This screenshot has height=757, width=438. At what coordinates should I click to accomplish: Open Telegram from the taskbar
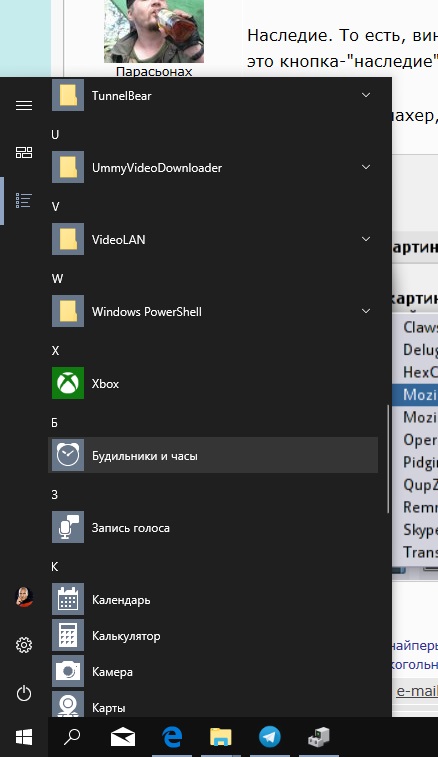[270, 737]
